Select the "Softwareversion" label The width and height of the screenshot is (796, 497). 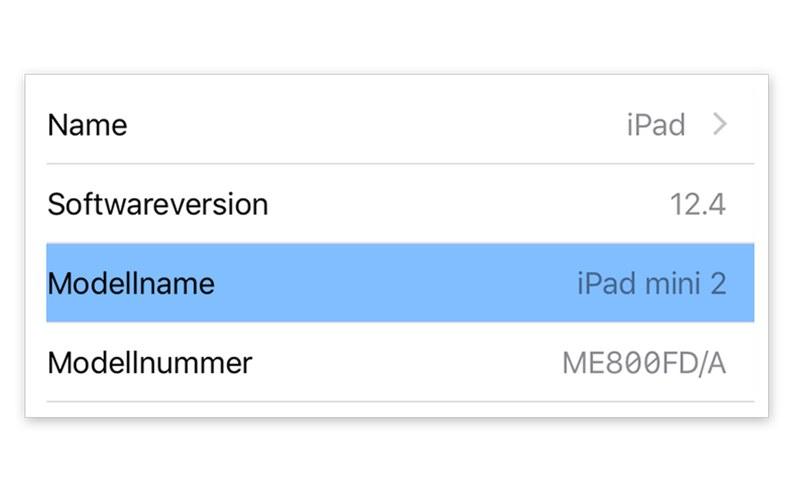coord(158,205)
